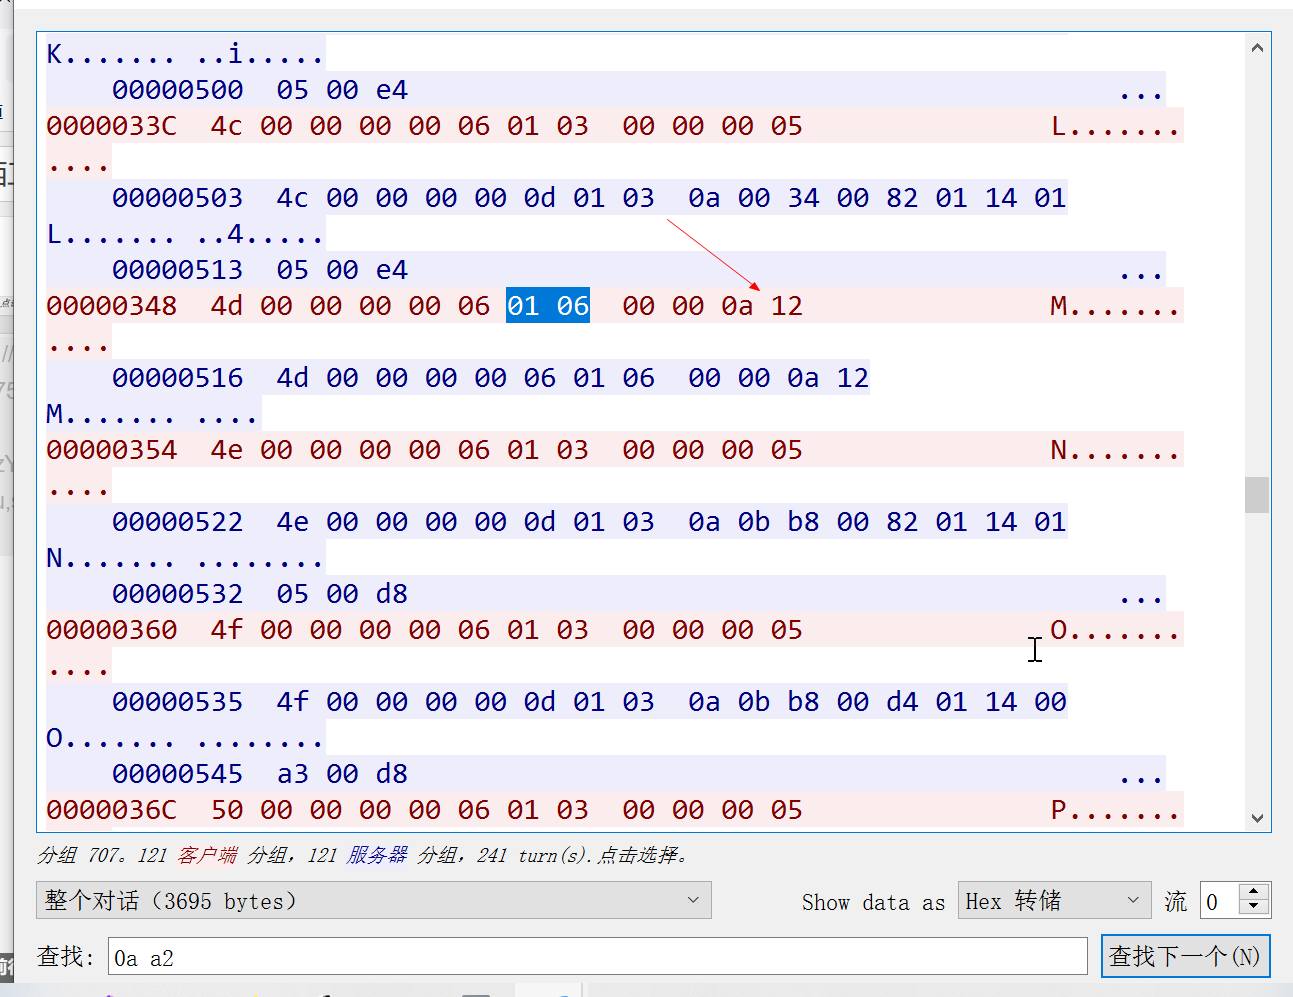This screenshot has width=1293, height=997.
Task: Open the Show data as Hex 转储 dropdown
Action: (x=1054, y=901)
